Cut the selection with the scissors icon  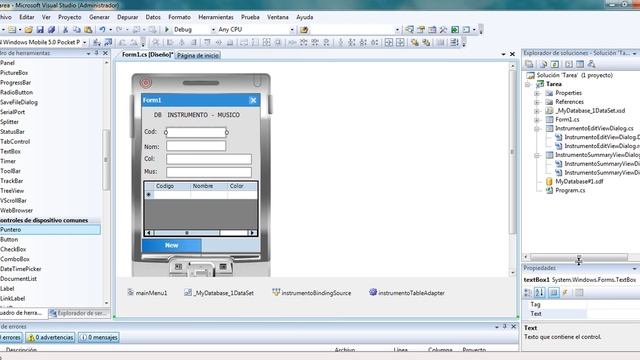click(x=65, y=30)
